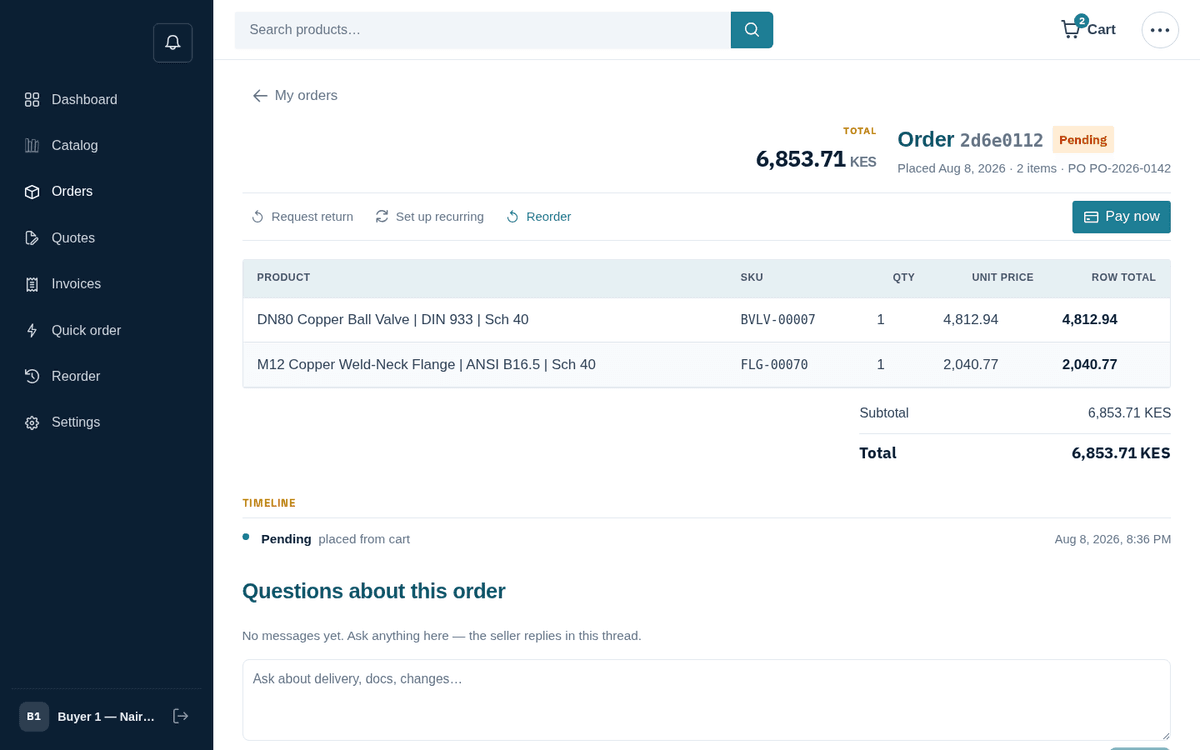This screenshot has width=1200, height=750.
Task: Click the Reorder history icon in sidebar
Action: click(x=32, y=376)
